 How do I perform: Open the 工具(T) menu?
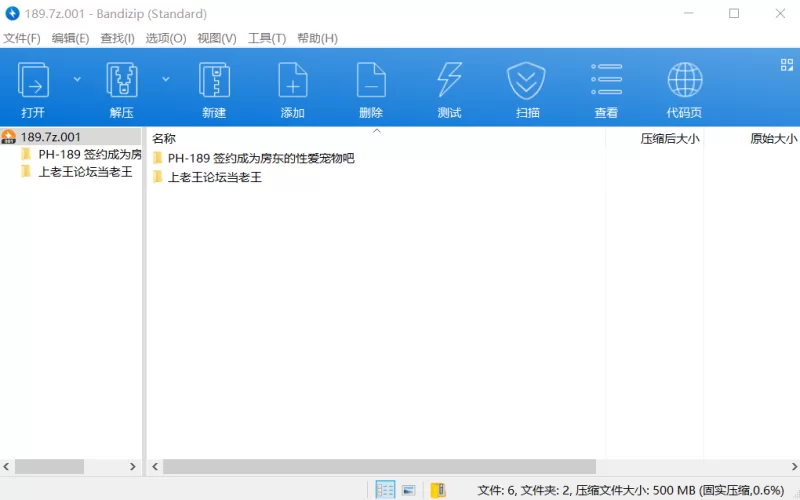coord(267,38)
